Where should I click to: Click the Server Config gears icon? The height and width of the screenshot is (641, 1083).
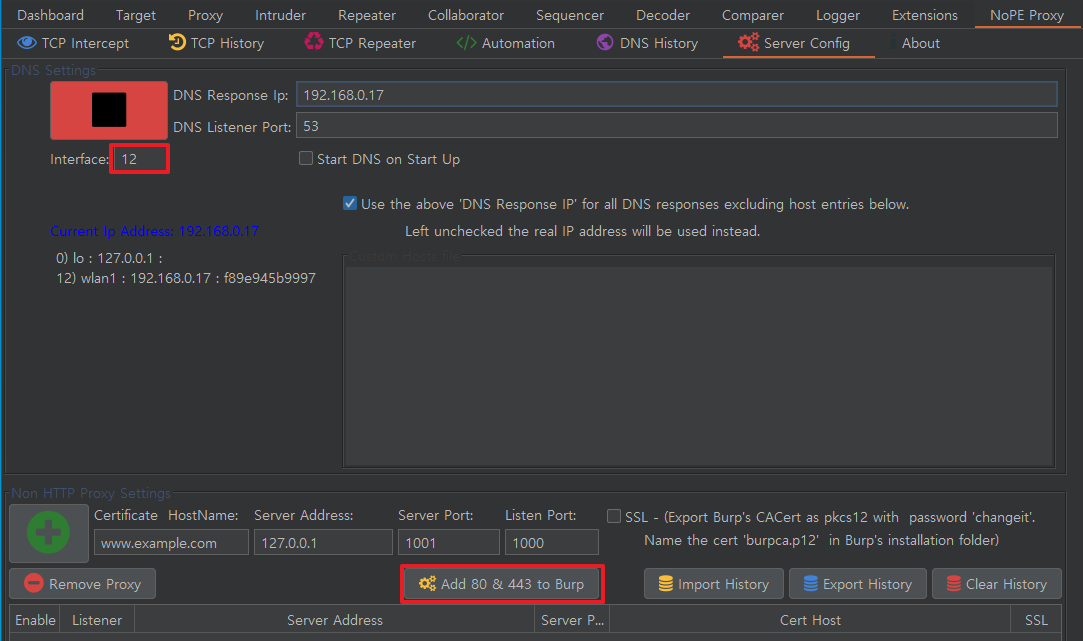[x=748, y=42]
